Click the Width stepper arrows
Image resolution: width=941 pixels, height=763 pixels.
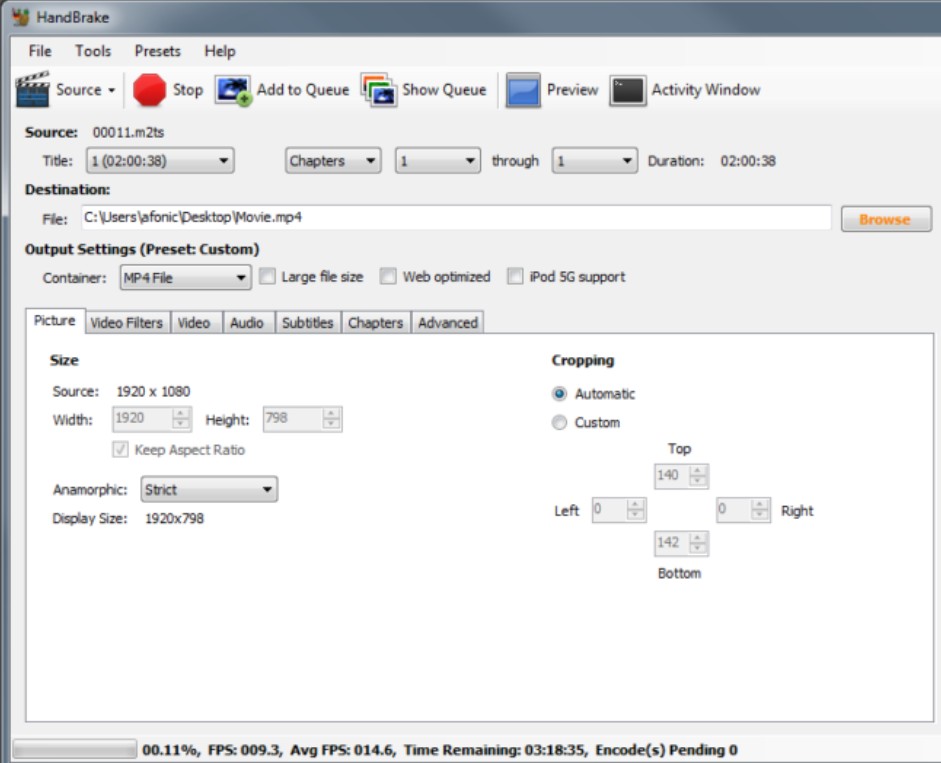[181, 418]
